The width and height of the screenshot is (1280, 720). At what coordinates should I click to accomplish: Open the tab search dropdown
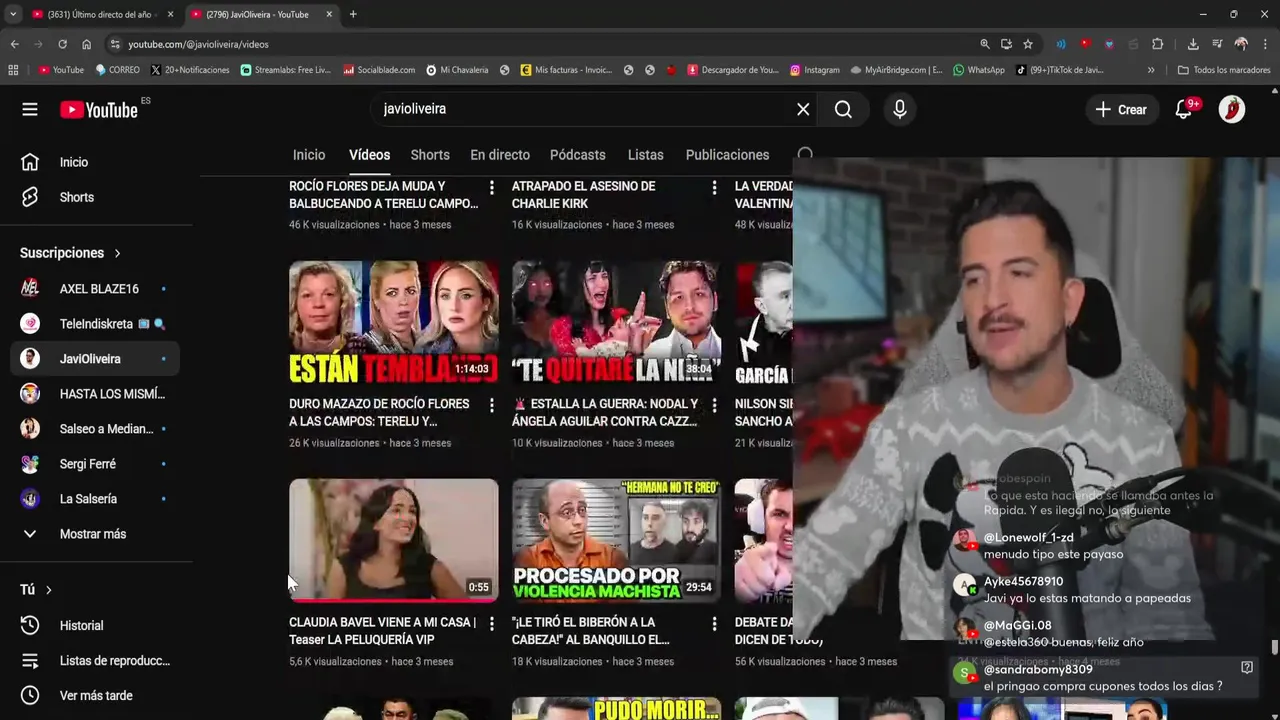point(12,14)
